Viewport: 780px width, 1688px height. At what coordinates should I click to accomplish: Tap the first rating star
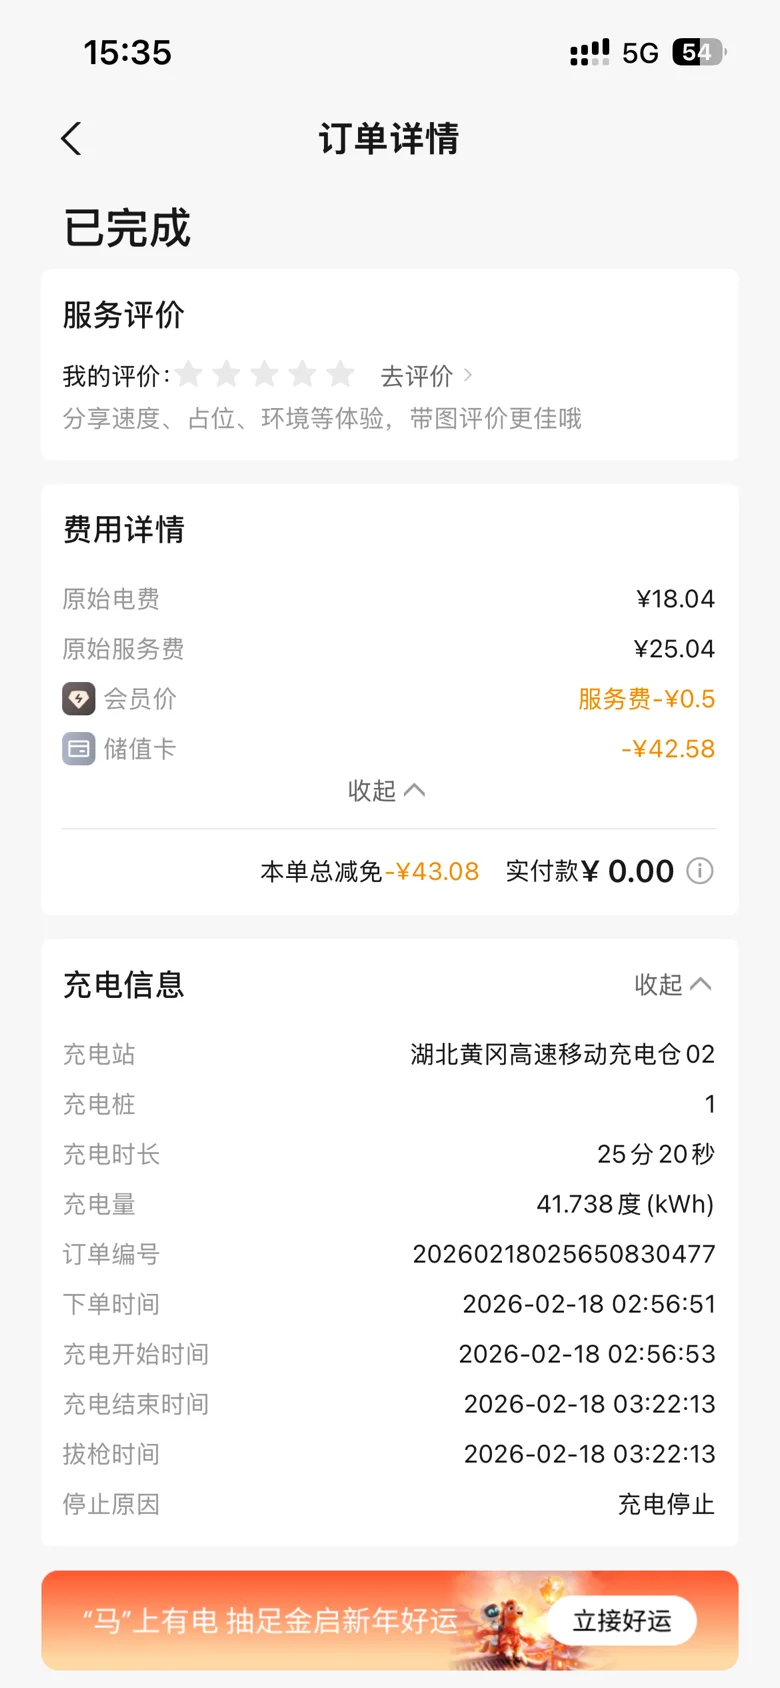(x=189, y=375)
